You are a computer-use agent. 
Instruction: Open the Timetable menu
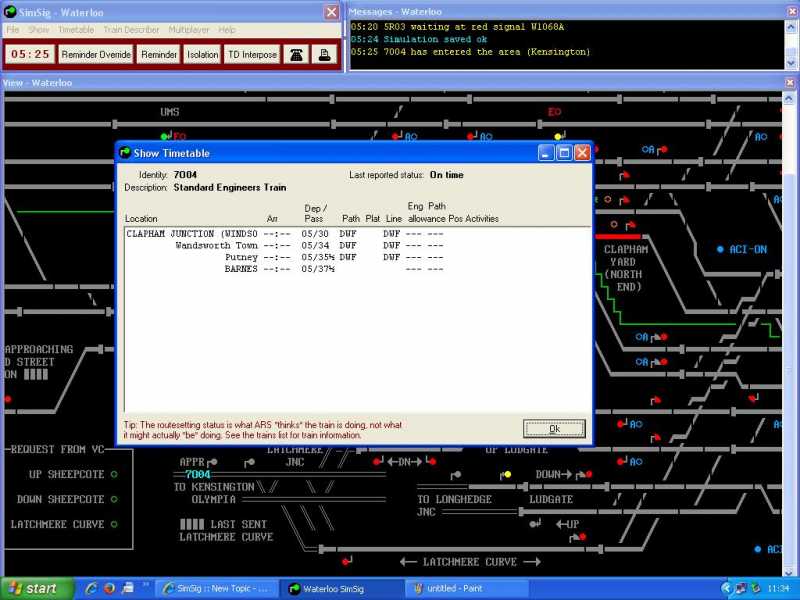[x=76, y=30]
